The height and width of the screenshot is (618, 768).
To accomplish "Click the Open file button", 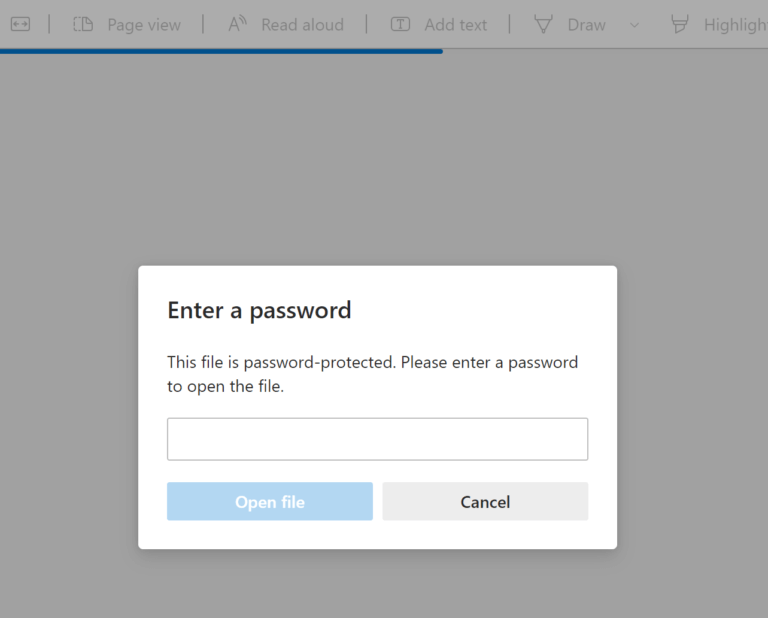I will (270, 502).
